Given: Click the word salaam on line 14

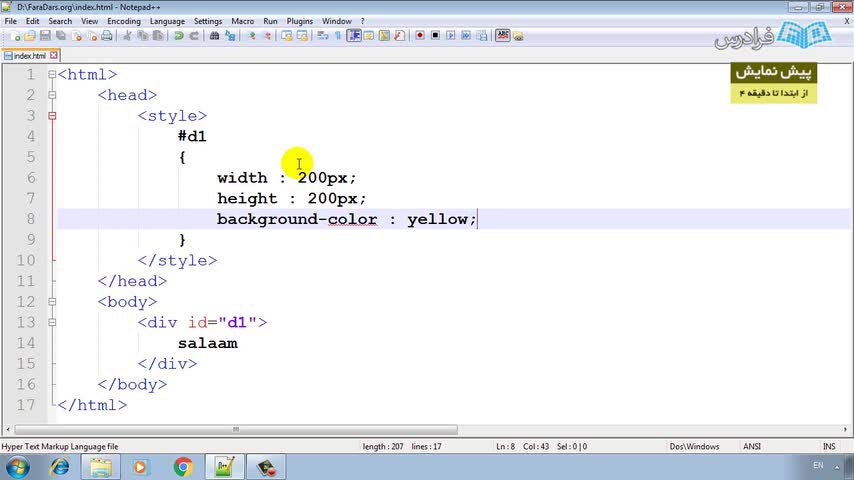Looking at the screenshot, I should pos(208,343).
